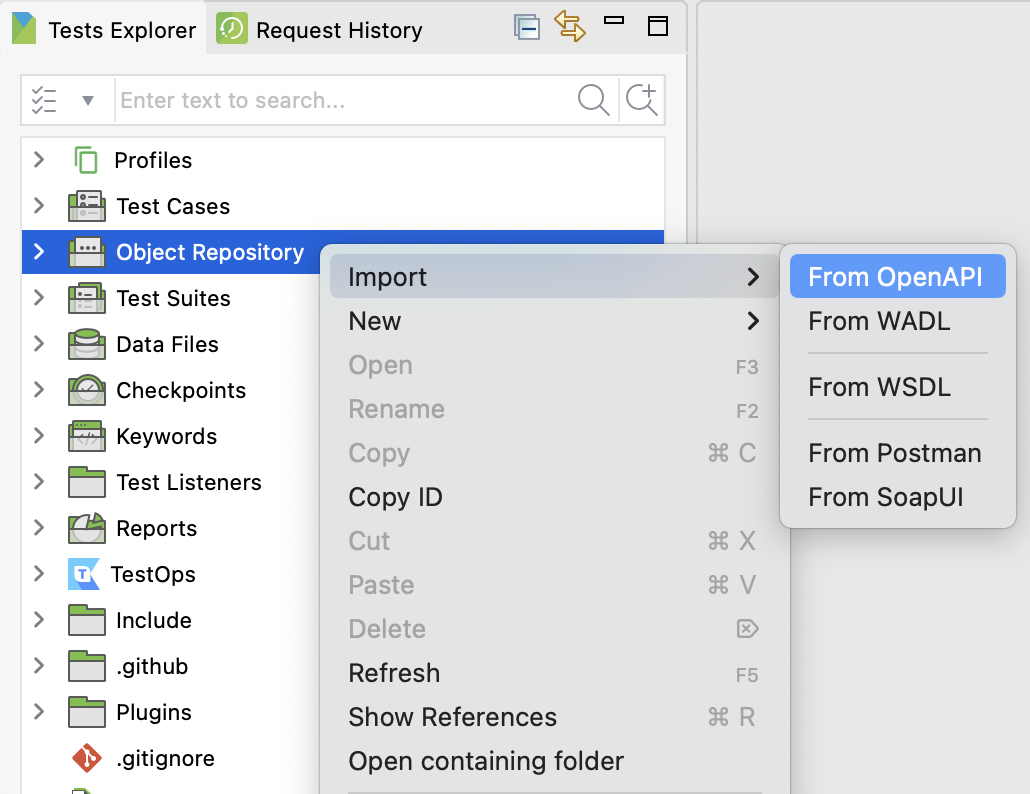Image resolution: width=1030 pixels, height=794 pixels.
Task: Click the TestOps logo icon
Action: pos(84,574)
